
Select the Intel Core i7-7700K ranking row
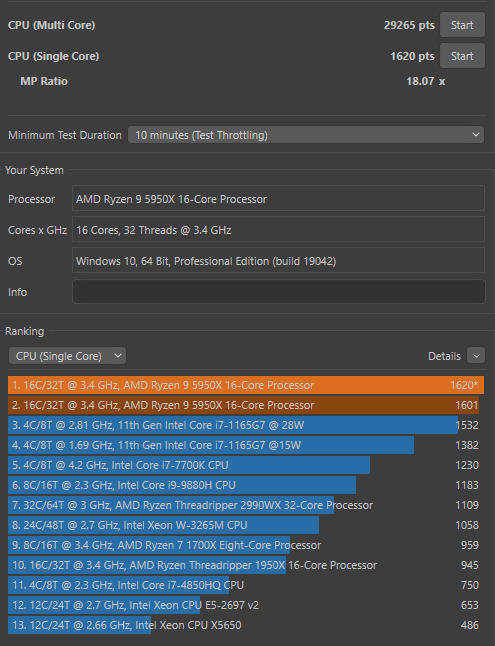pyautogui.click(x=246, y=465)
